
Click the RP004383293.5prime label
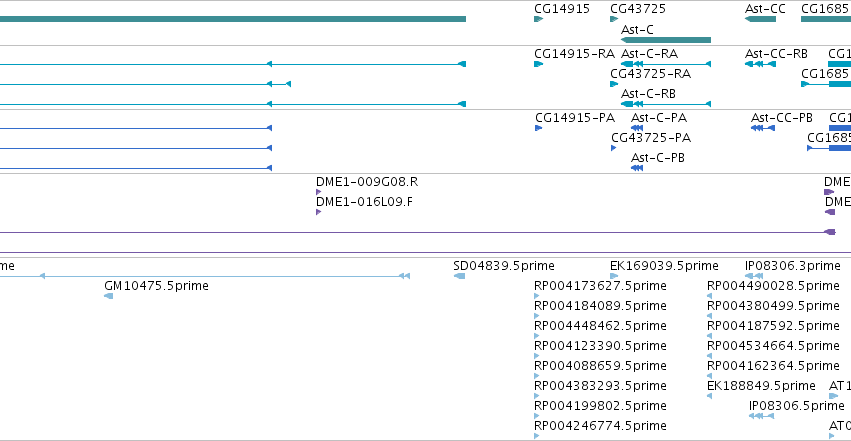600,386
